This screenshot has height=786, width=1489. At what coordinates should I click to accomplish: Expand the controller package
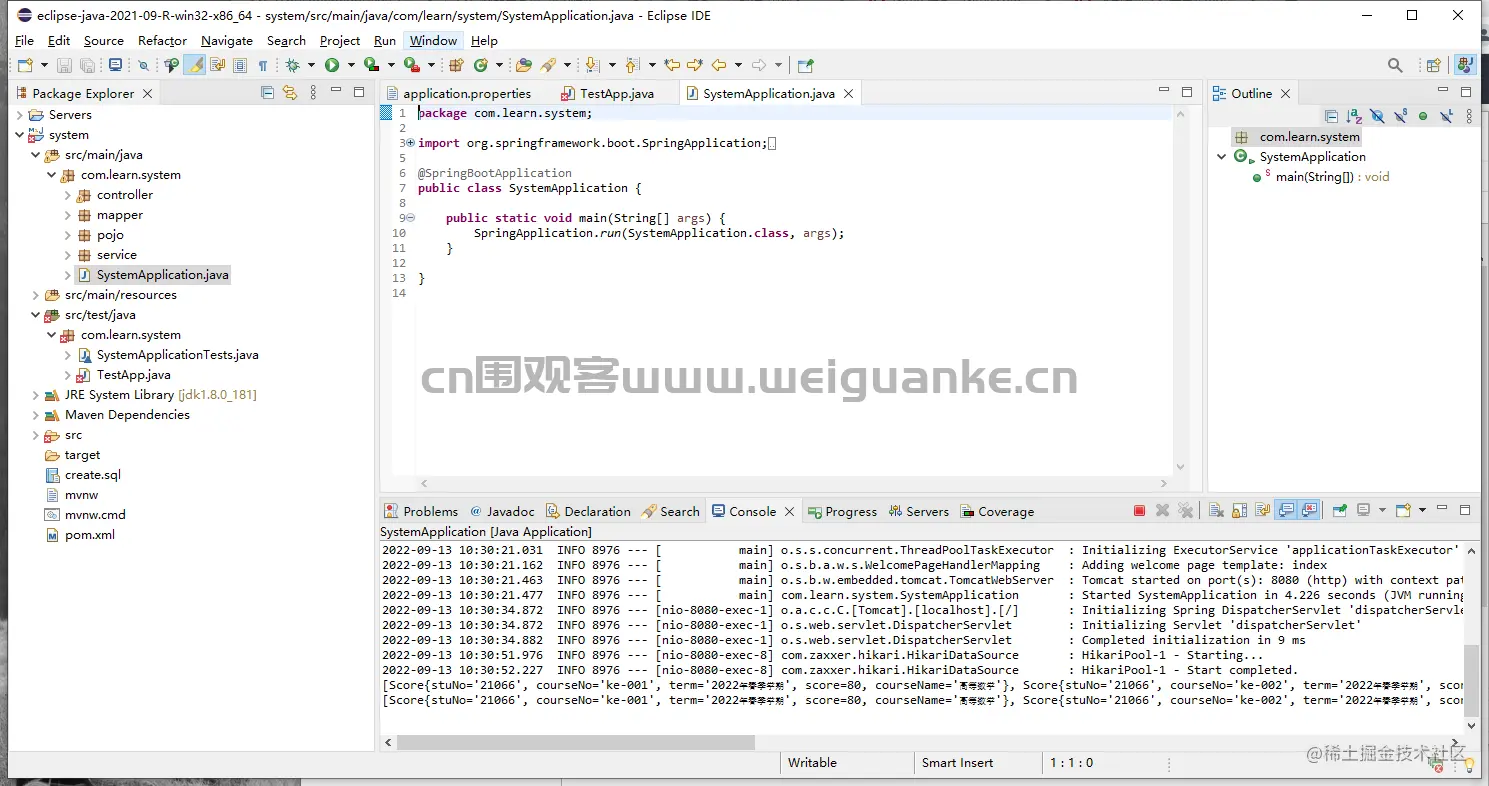[x=67, y=195]
